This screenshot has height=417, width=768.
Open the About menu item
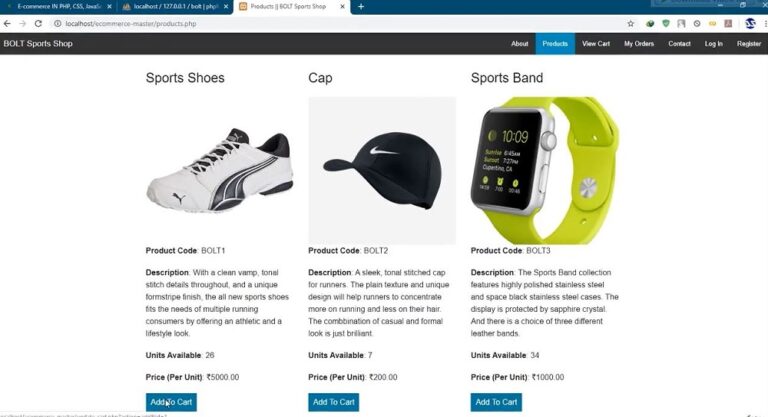[520, 44]
